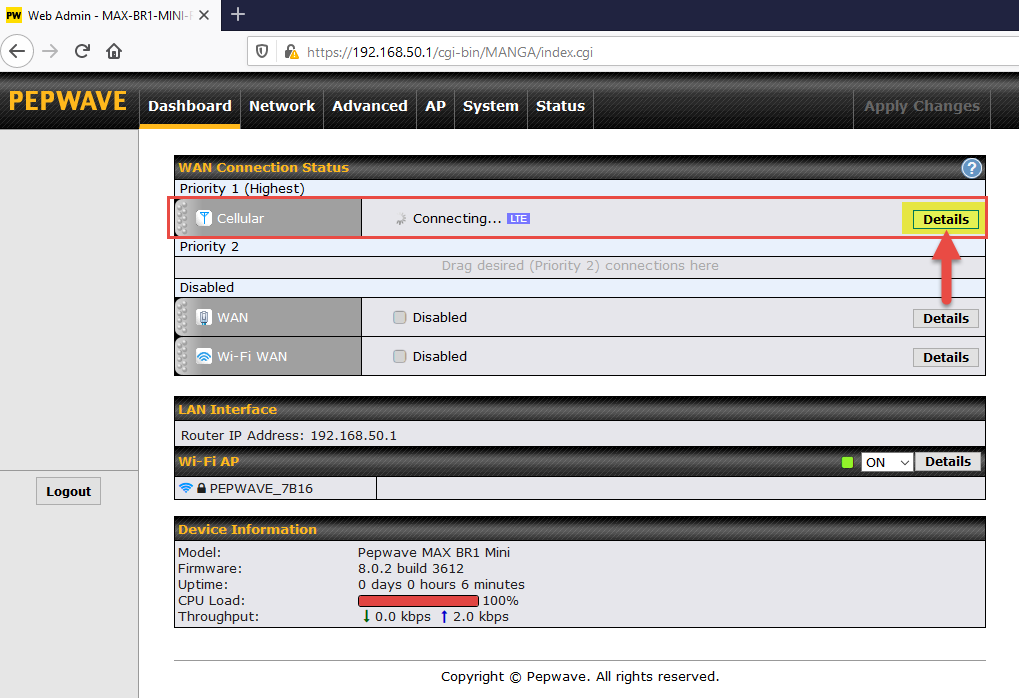Open Details for WAN connection

[946, 318]
